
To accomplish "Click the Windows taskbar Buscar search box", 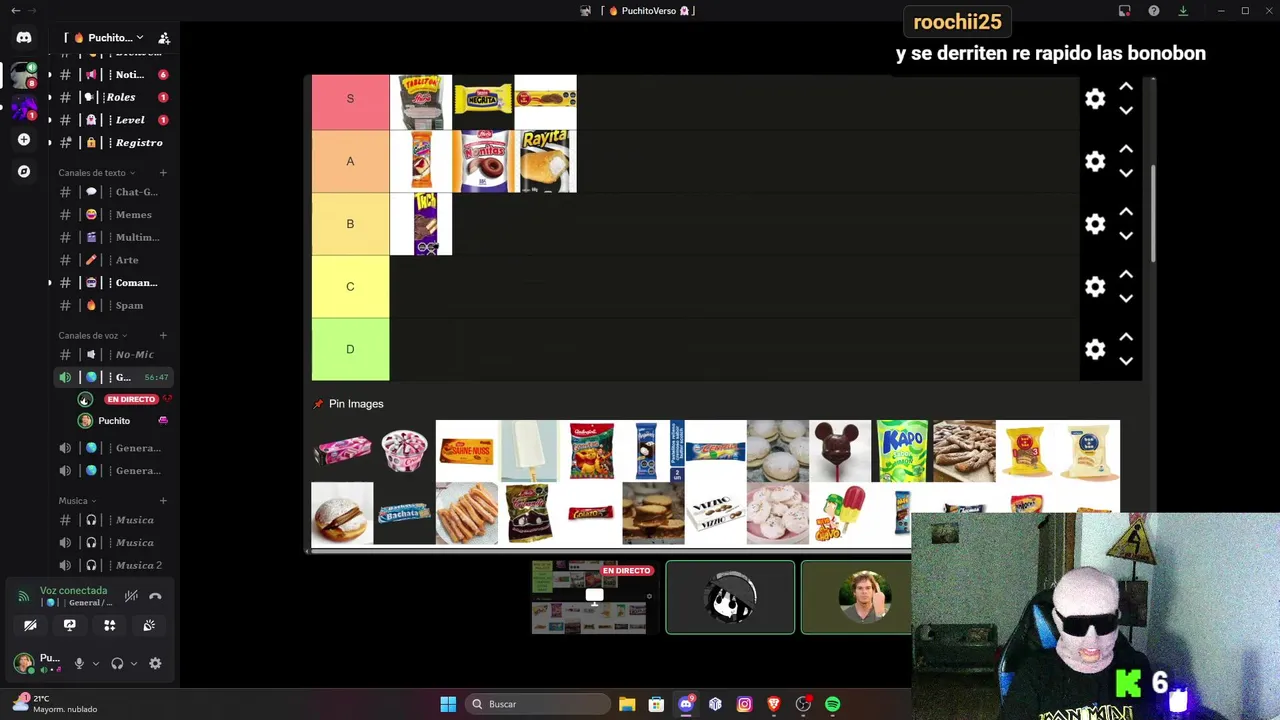I will click(537, 704).
